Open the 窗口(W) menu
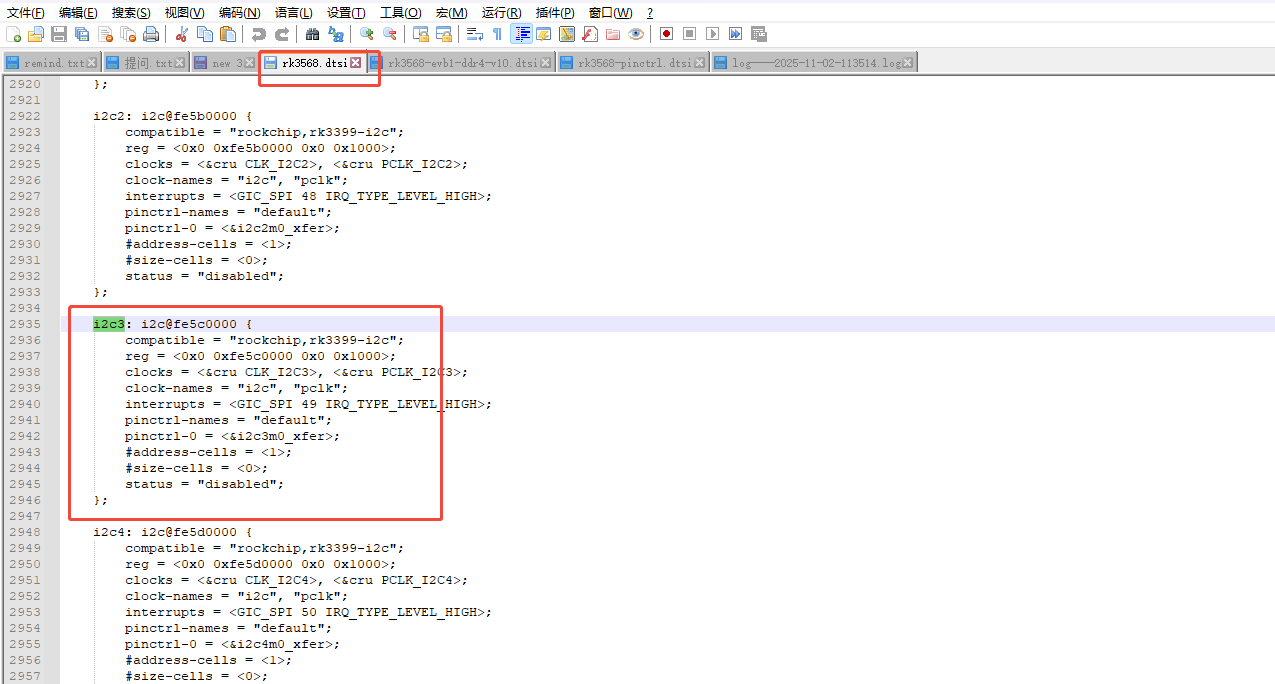 tap(610, 12)
